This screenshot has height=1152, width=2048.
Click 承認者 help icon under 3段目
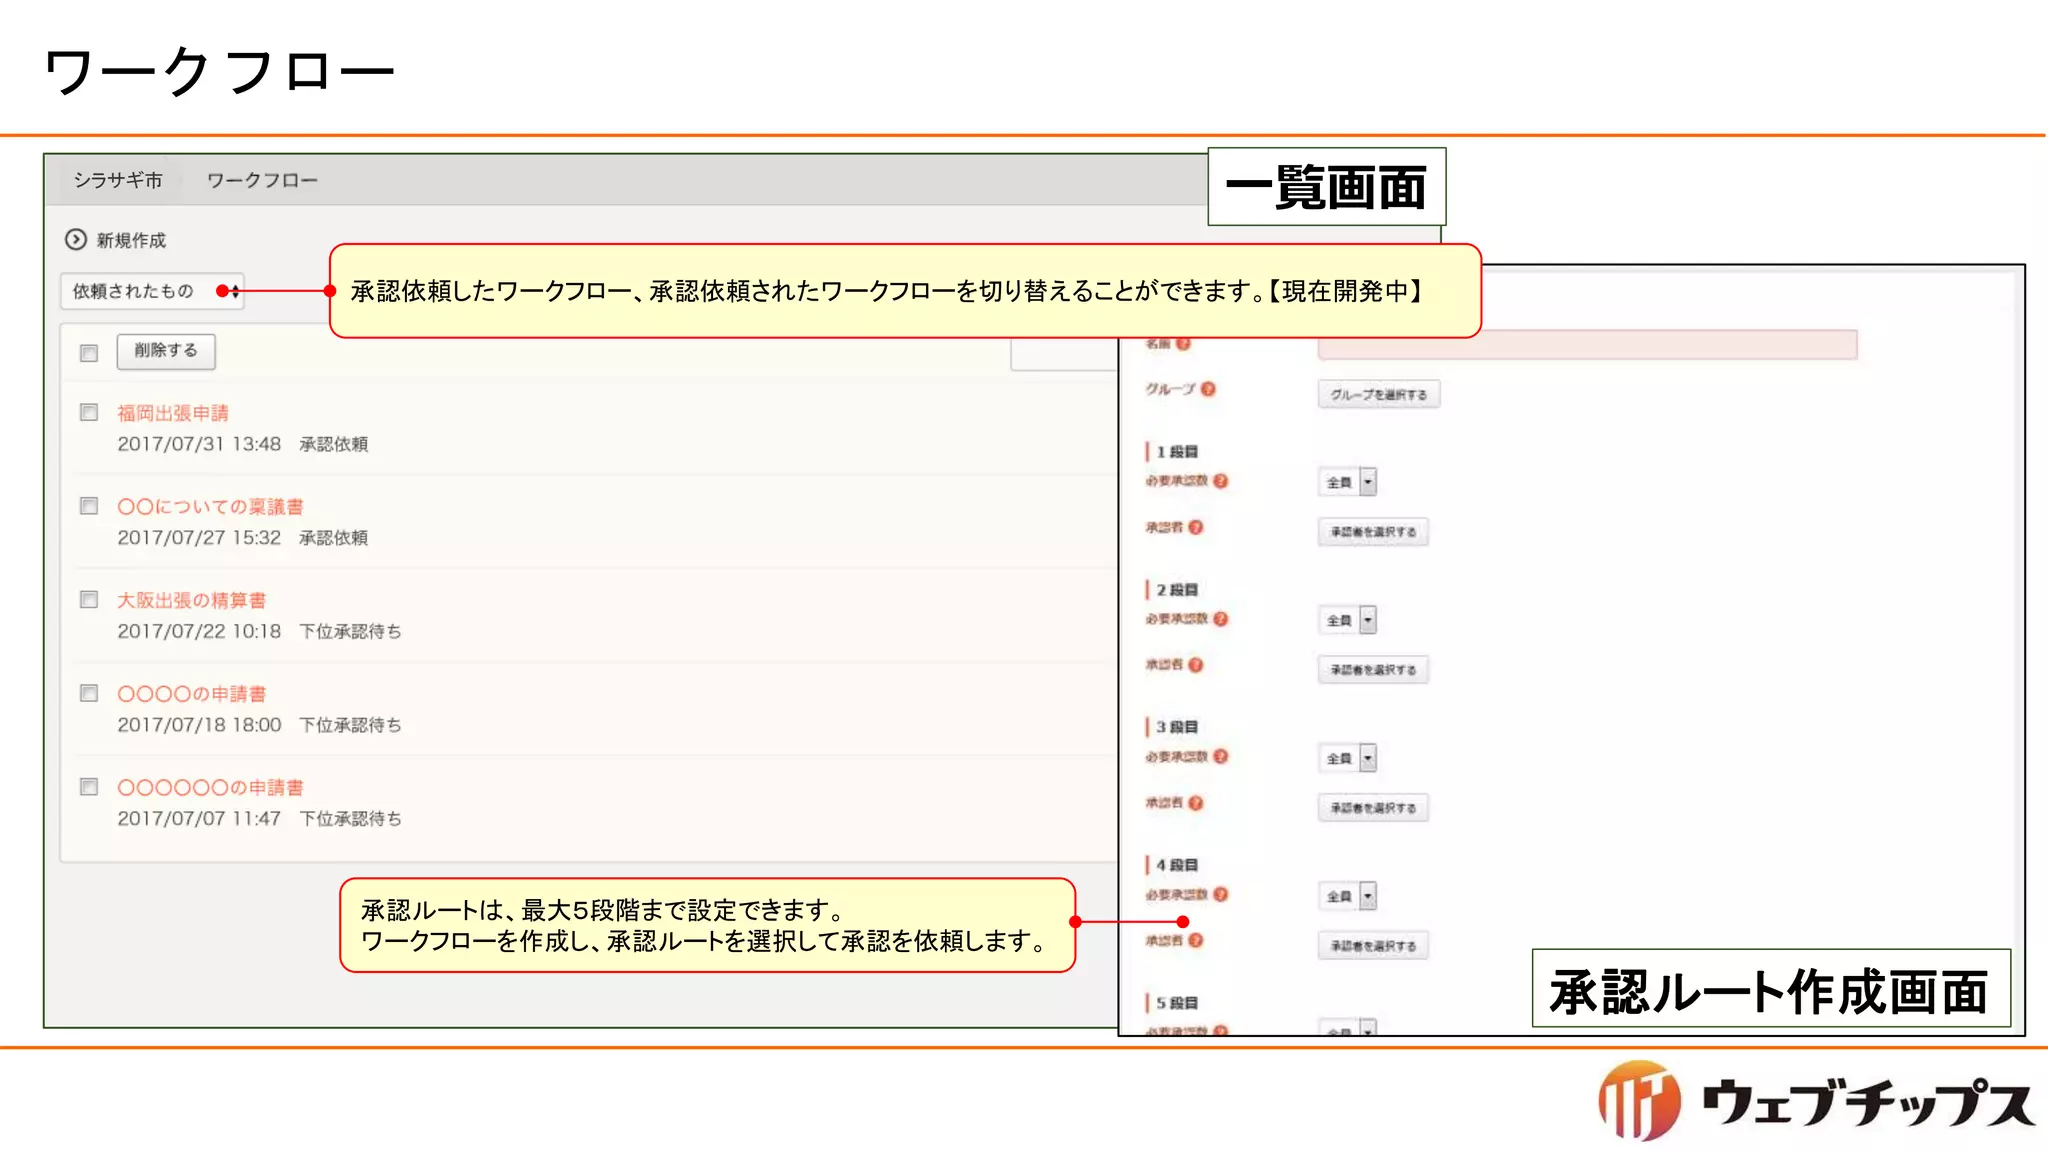(x=1196, y=803)
